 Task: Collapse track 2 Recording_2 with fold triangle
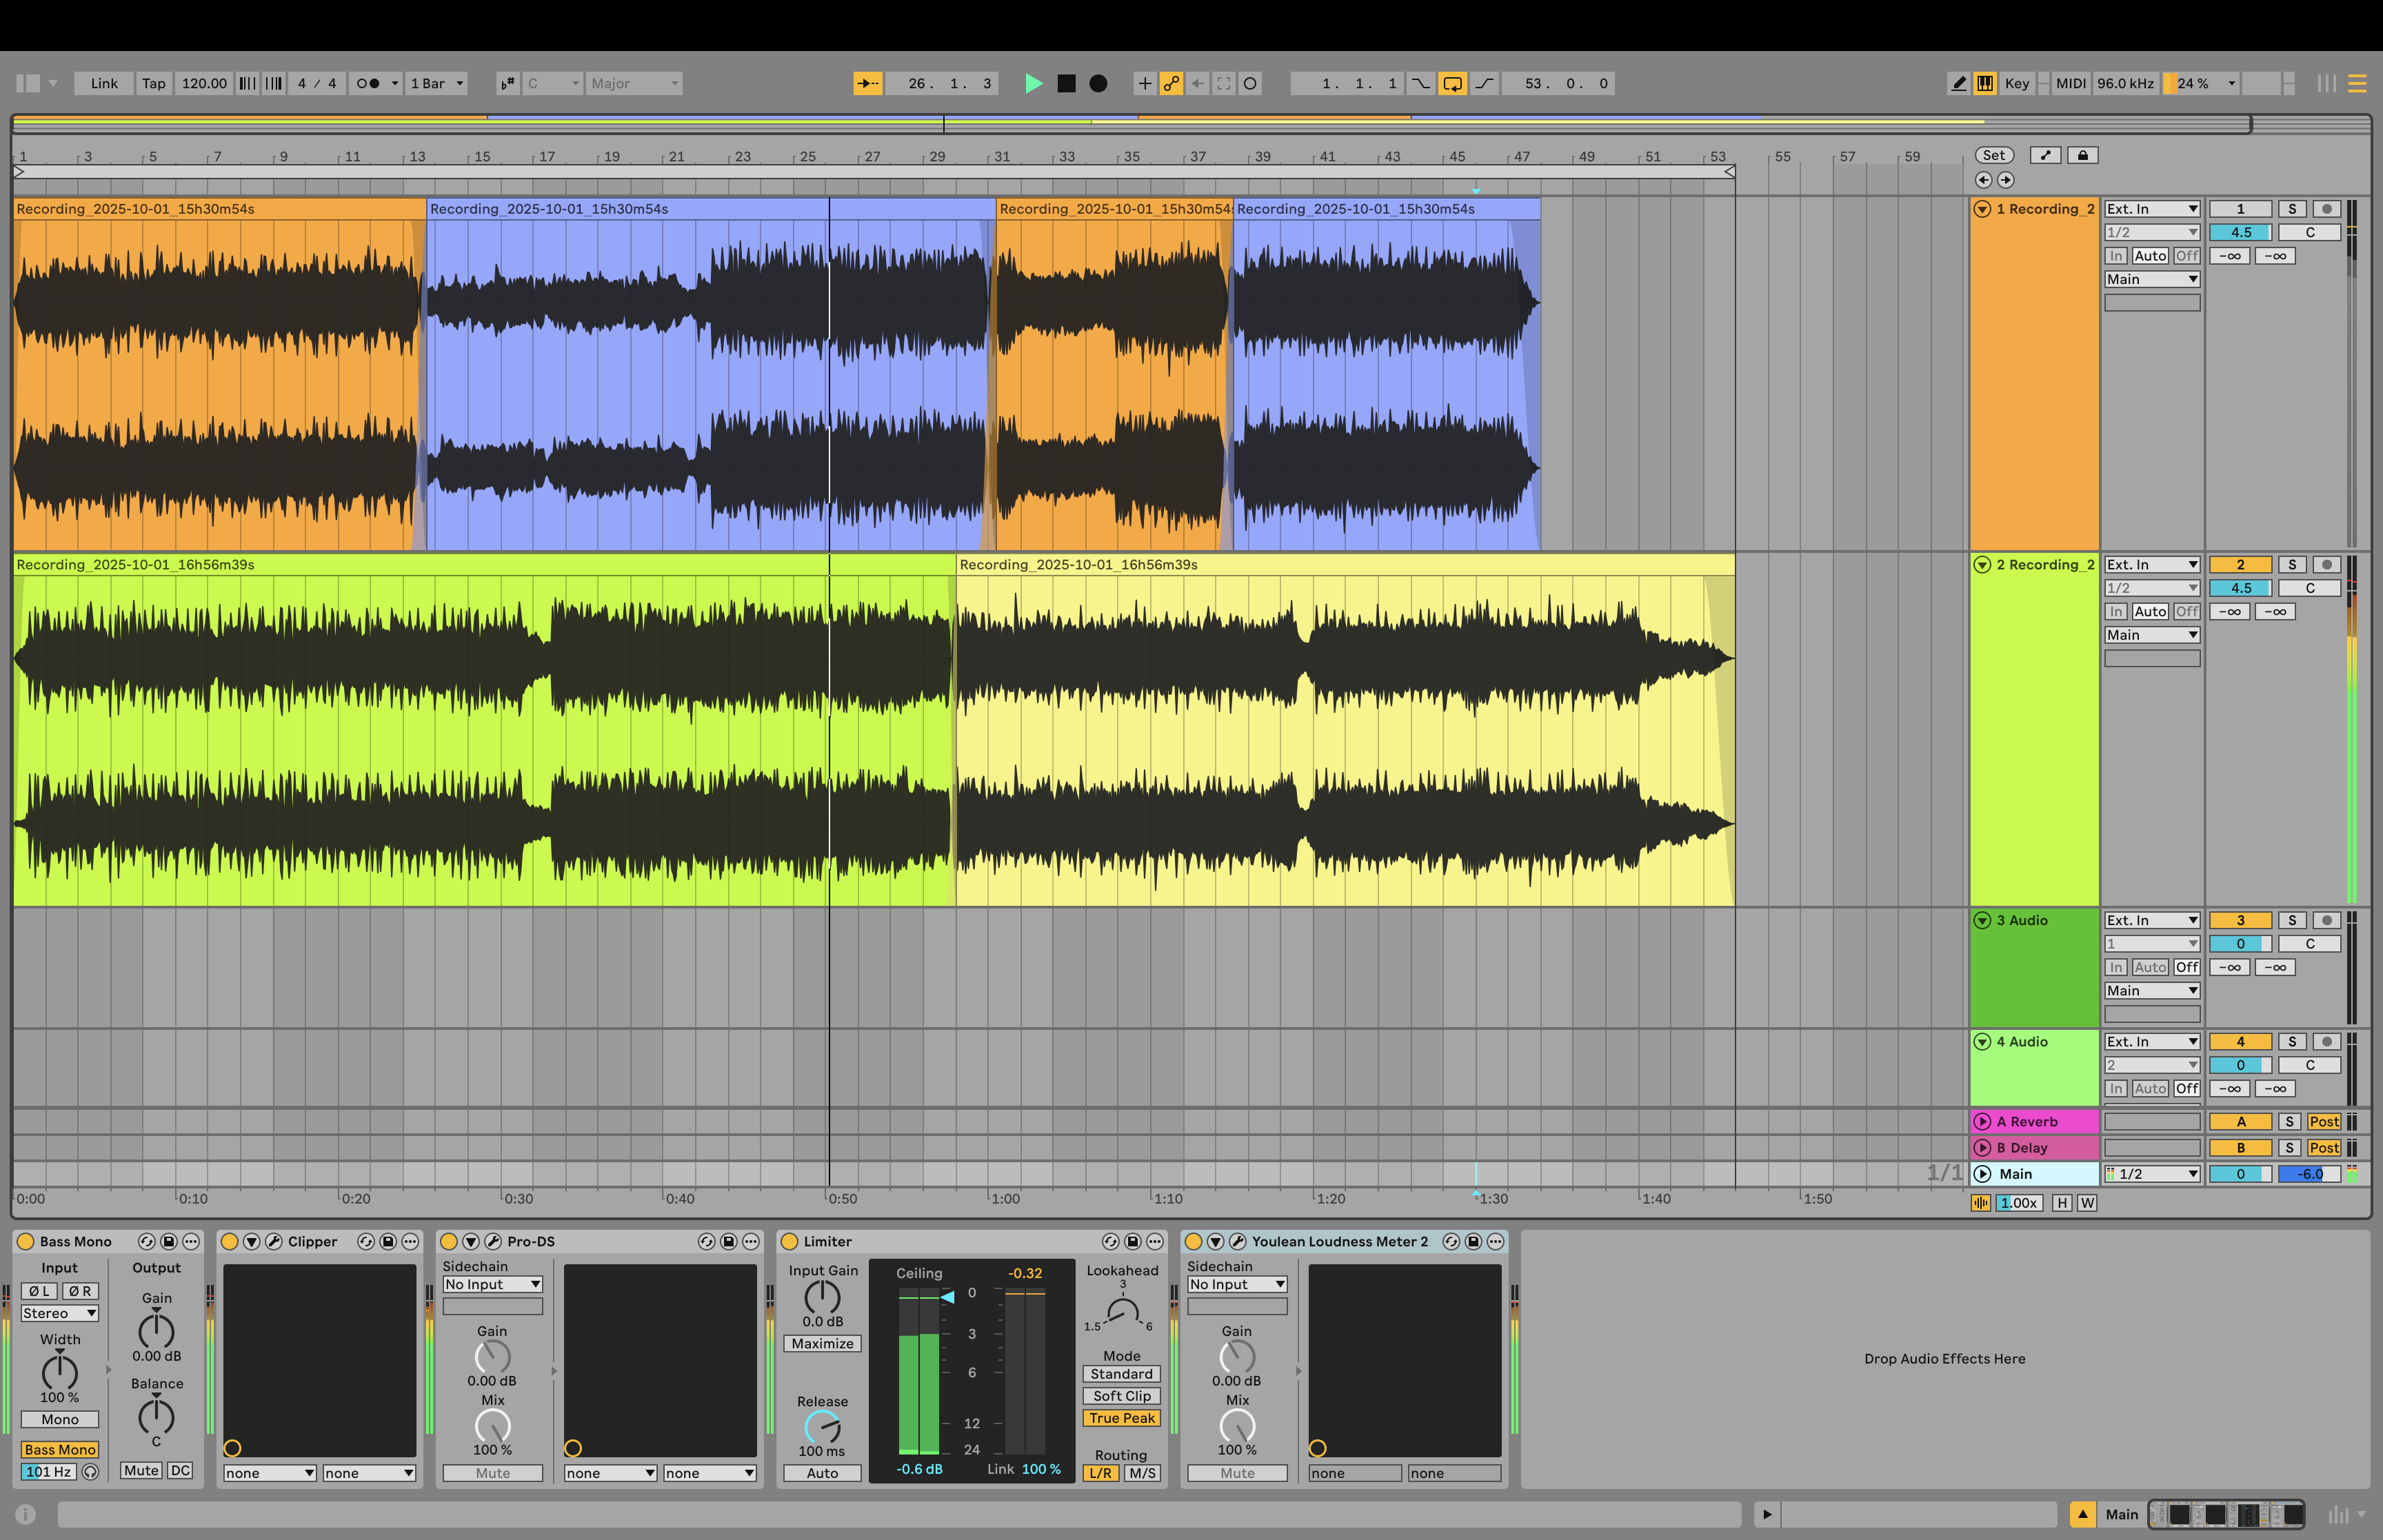coord(1982,565)
